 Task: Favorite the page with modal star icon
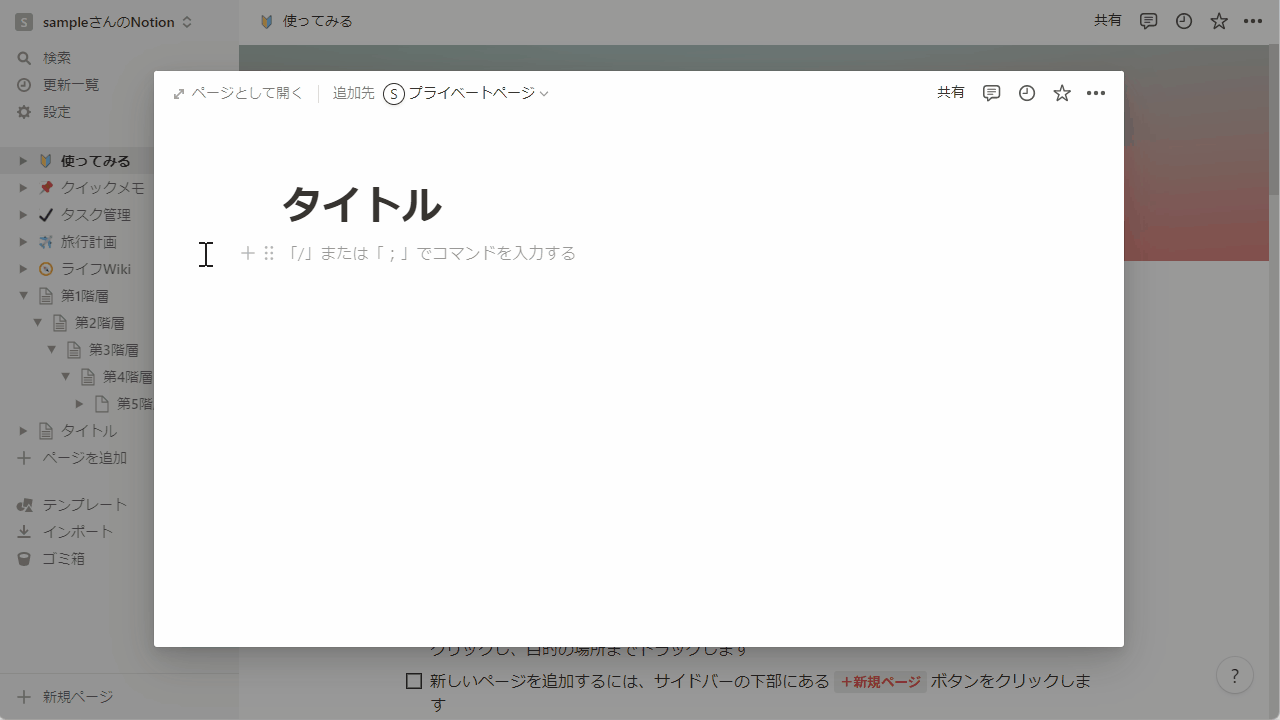1062,93
